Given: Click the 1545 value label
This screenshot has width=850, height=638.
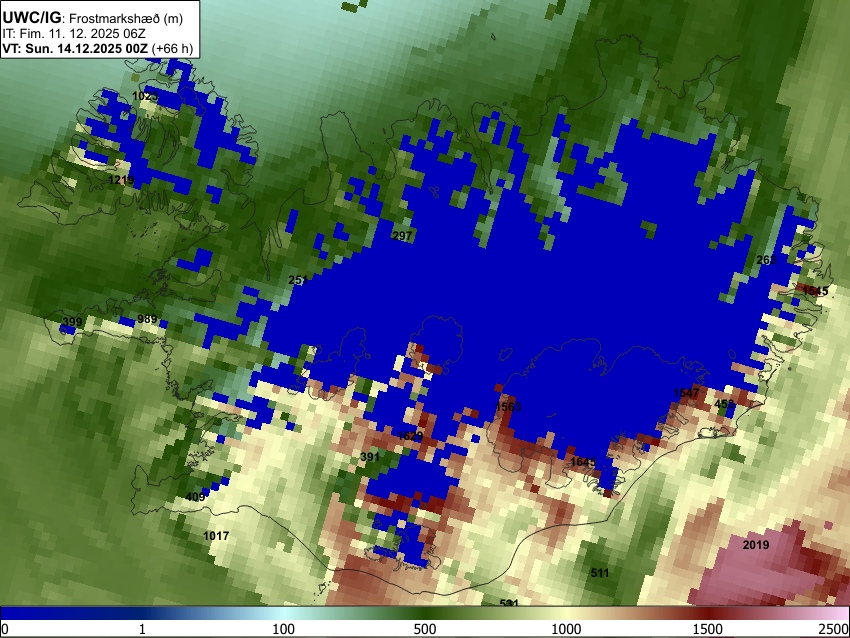Looking at the screenshot, I should (x=815, y=291).
